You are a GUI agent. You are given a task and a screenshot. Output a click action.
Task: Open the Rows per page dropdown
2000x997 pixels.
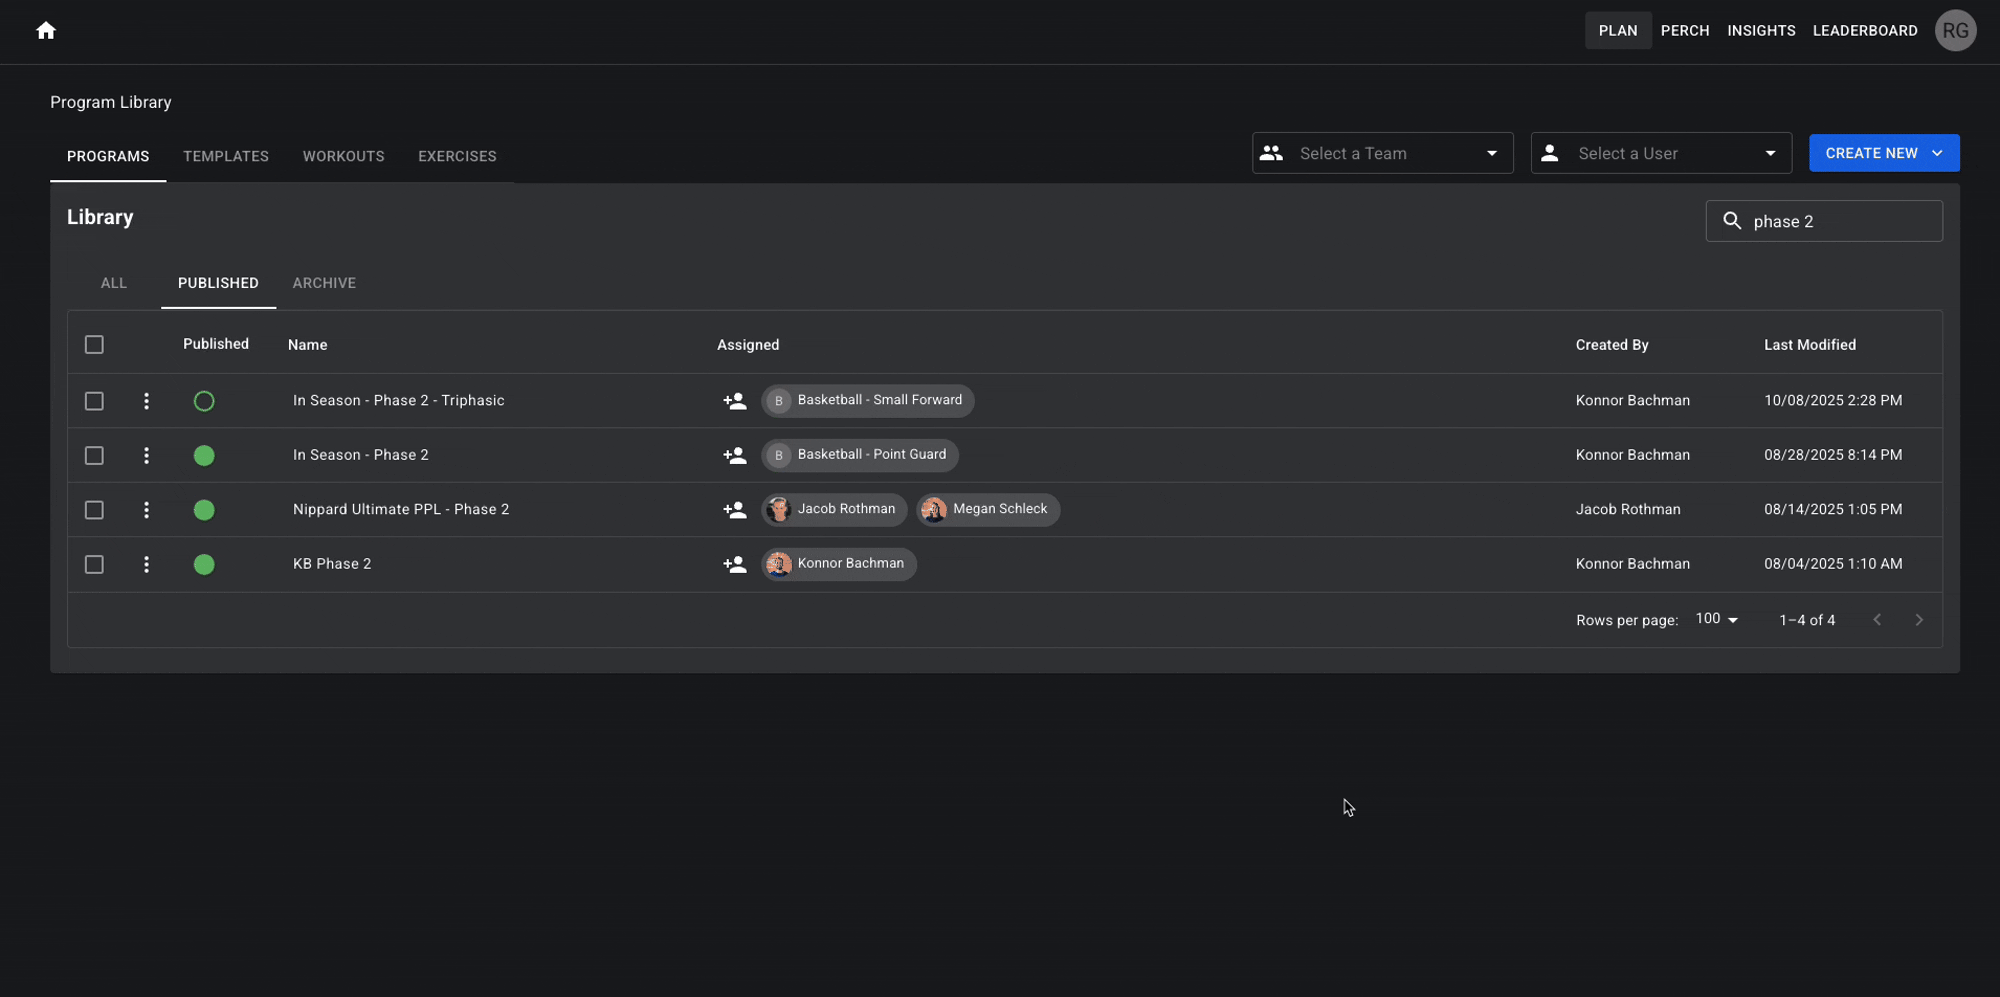pos(1717,619)
